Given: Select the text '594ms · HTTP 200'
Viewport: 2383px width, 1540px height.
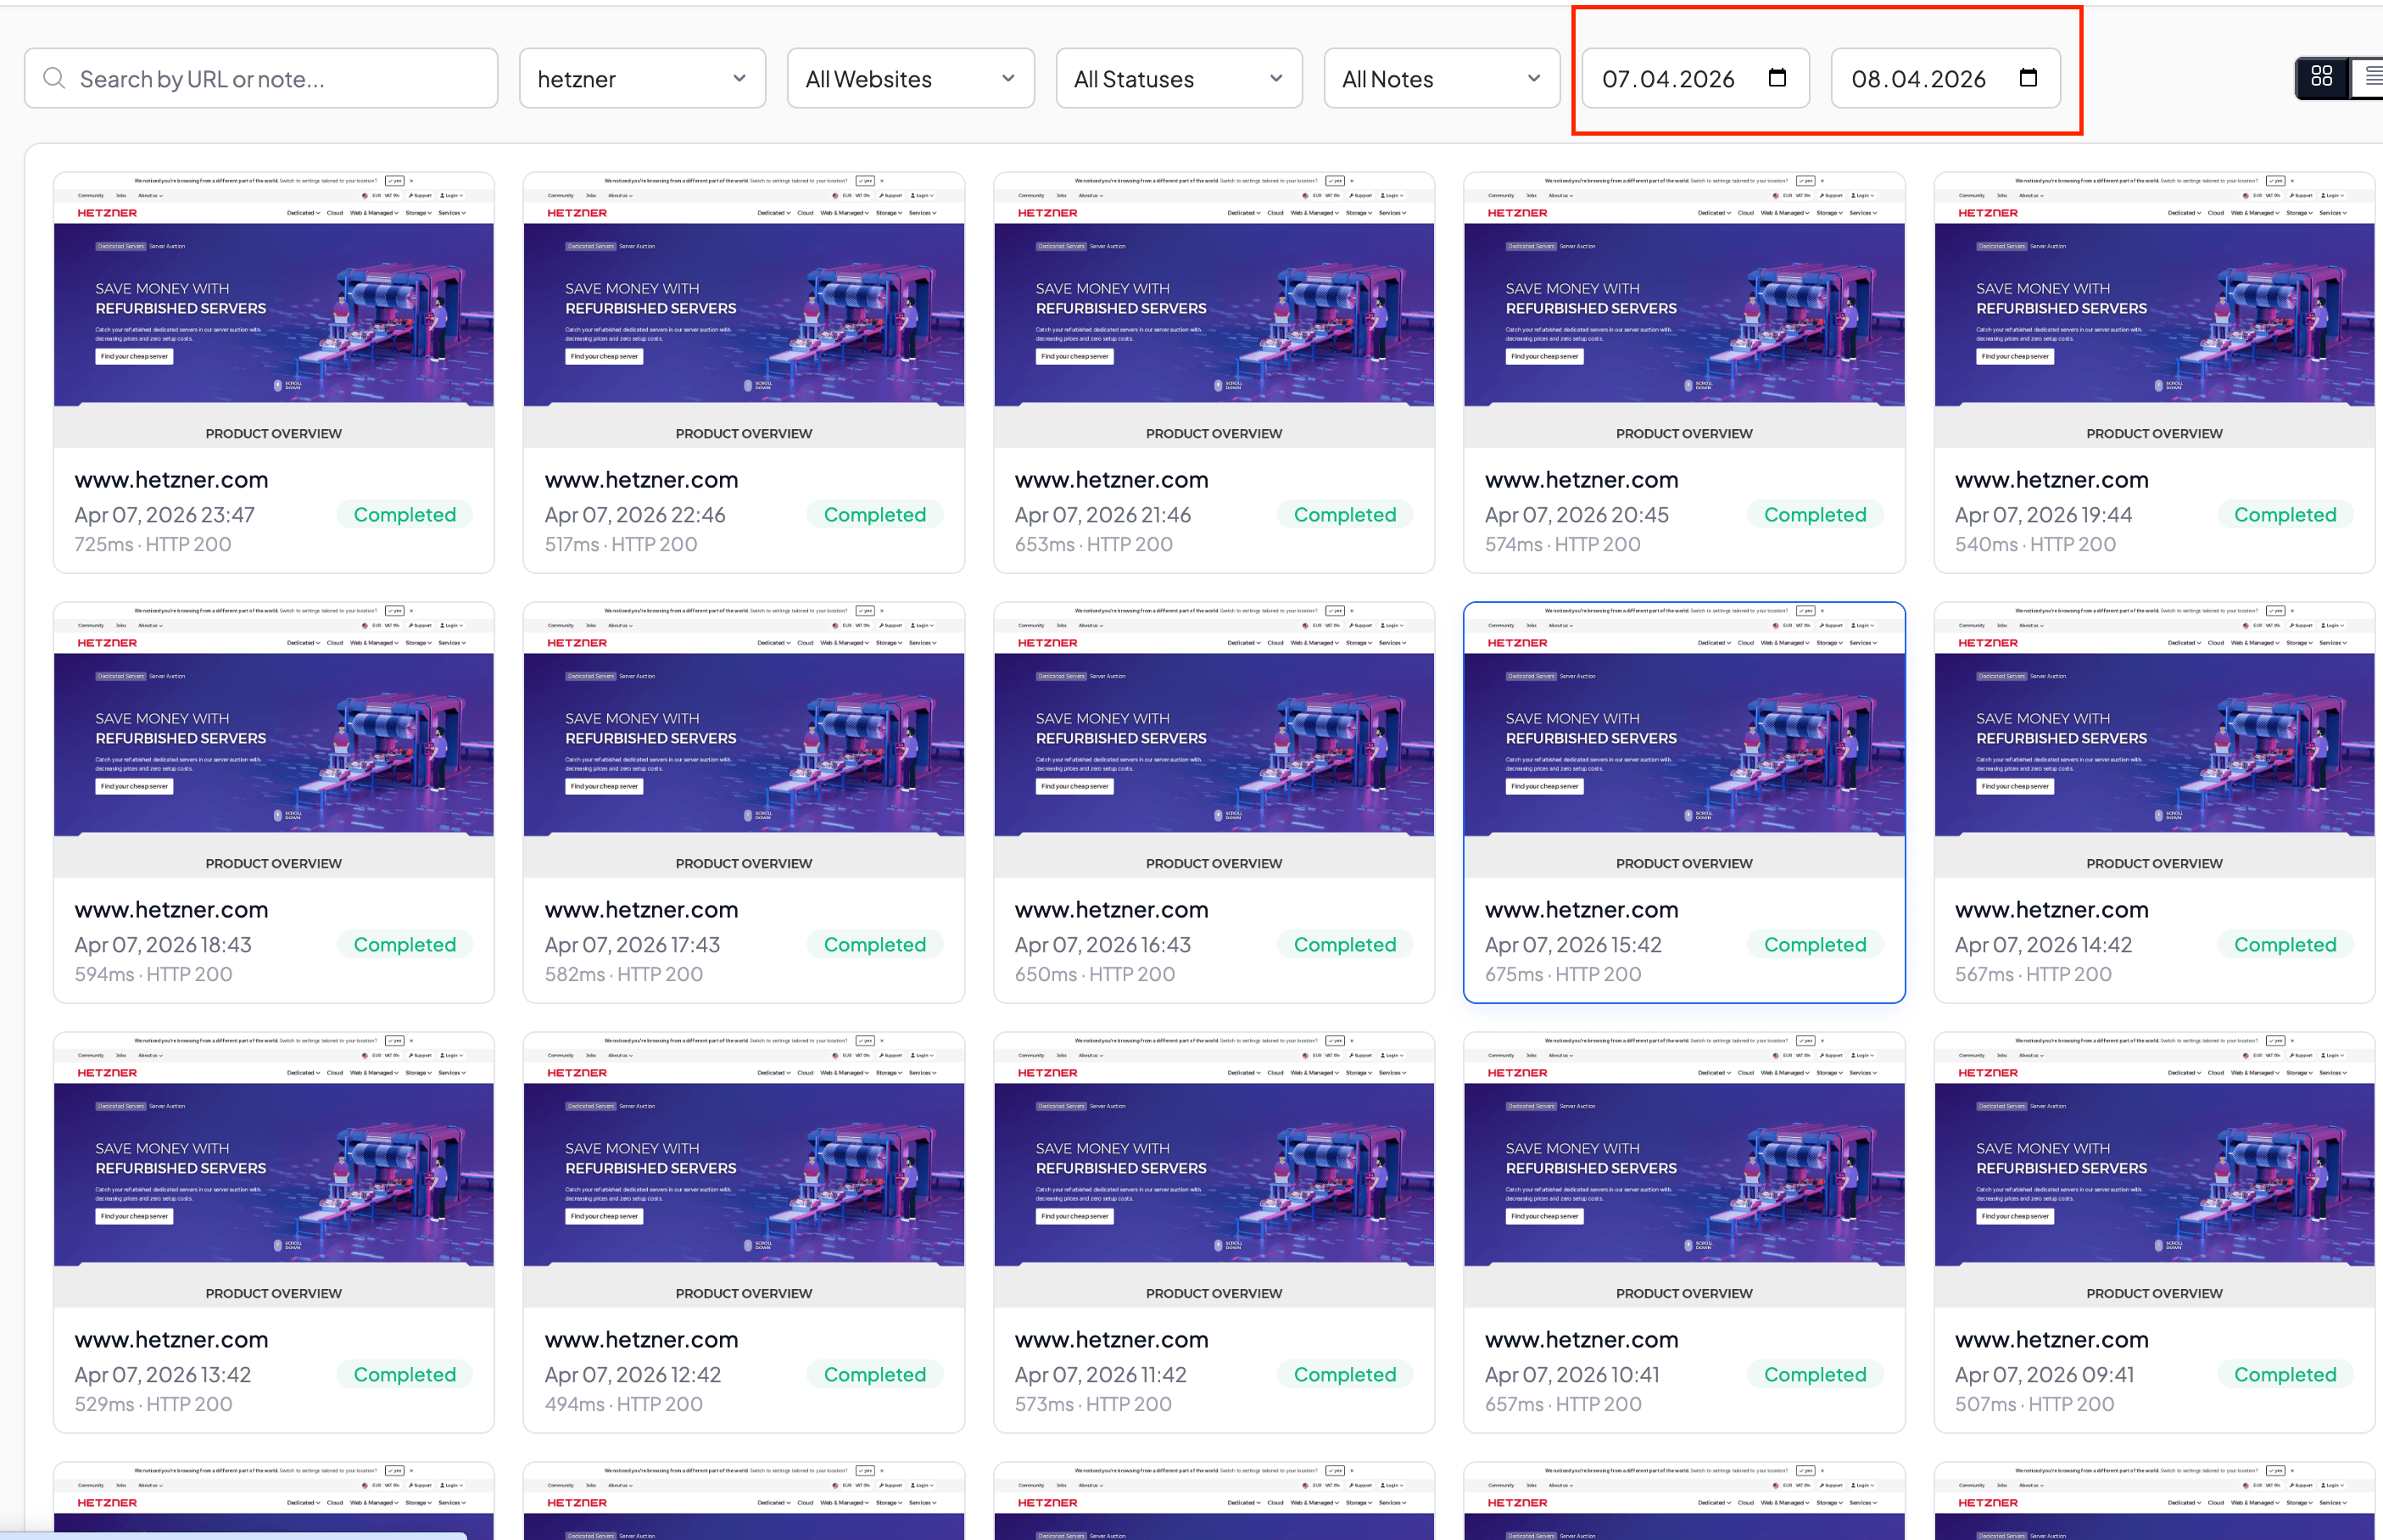Looking at the screenshot, I should tap(153, 974).
